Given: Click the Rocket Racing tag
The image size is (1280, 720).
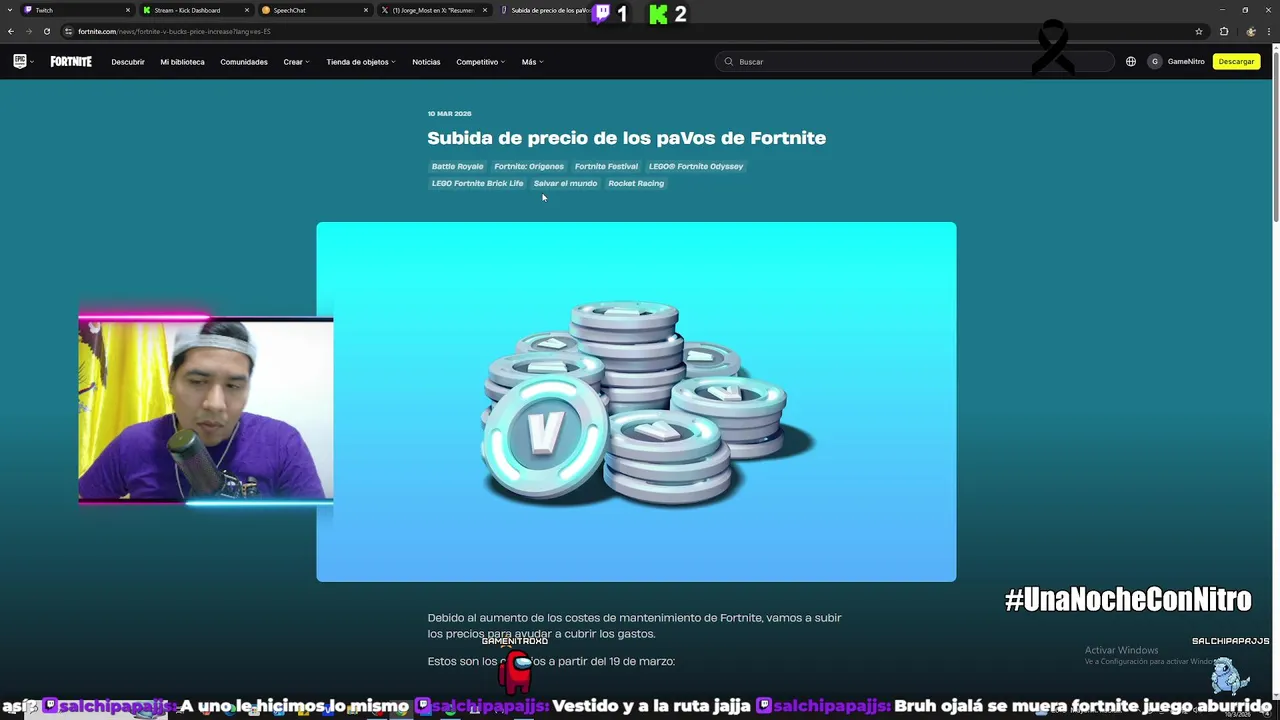Looking at the screenshot, I should tap(636, 183).
